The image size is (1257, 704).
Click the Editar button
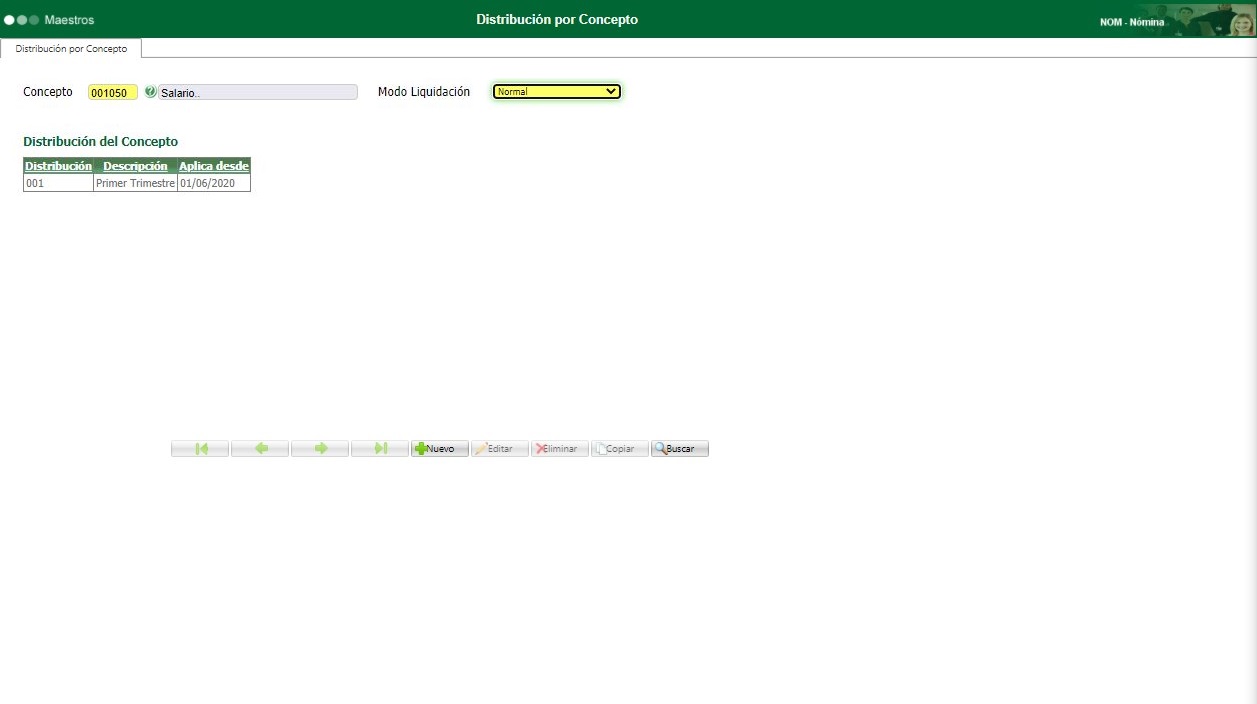tap(499, 448)
